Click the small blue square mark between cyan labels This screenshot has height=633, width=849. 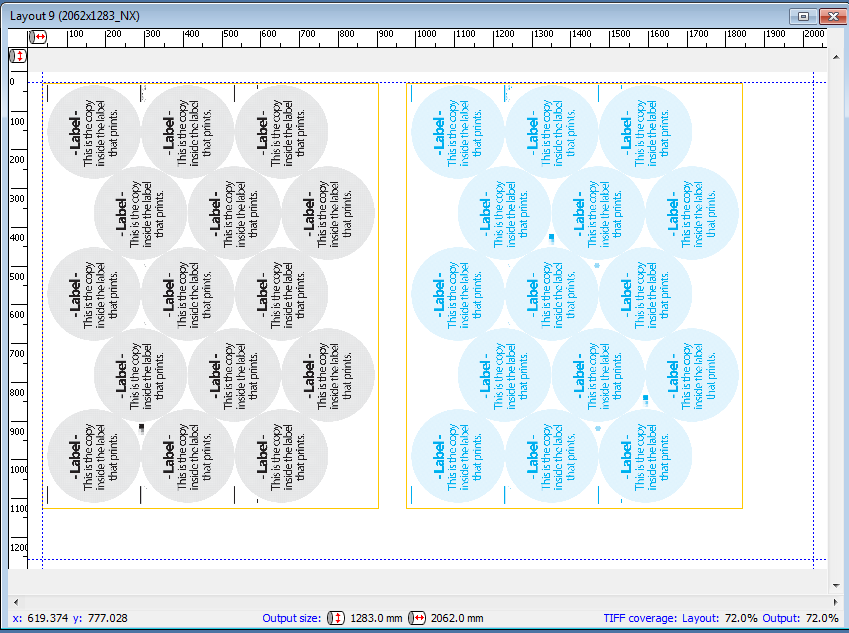[x=551, y=237]
